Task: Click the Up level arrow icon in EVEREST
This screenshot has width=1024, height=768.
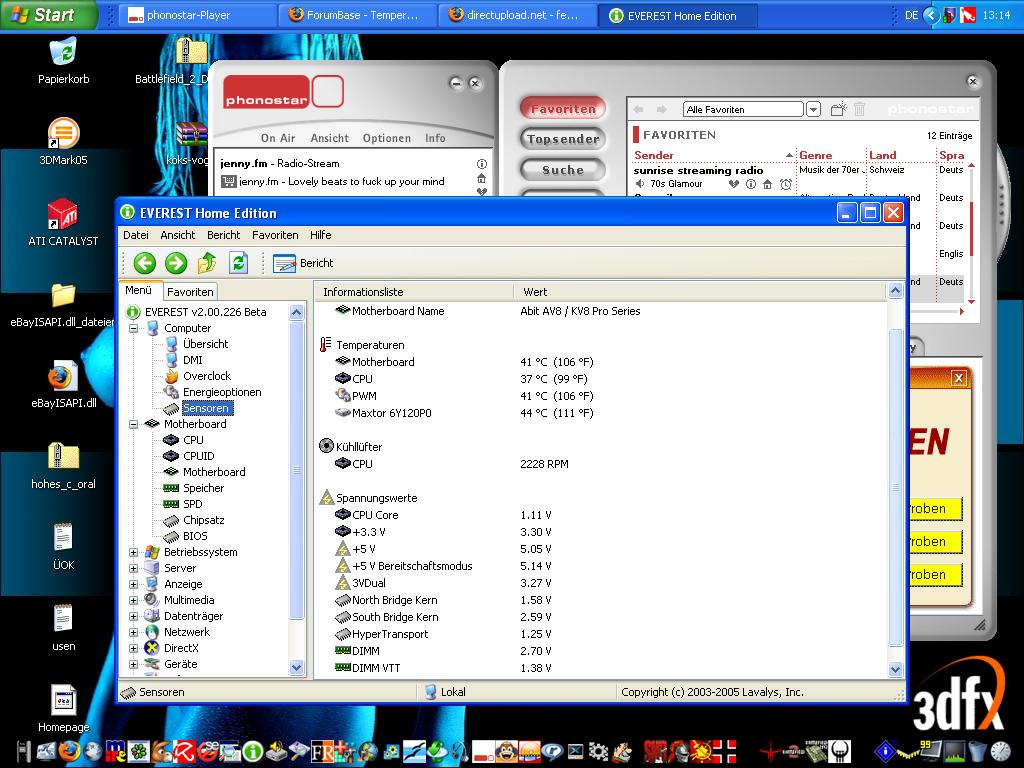Action: tap(207, 263)
